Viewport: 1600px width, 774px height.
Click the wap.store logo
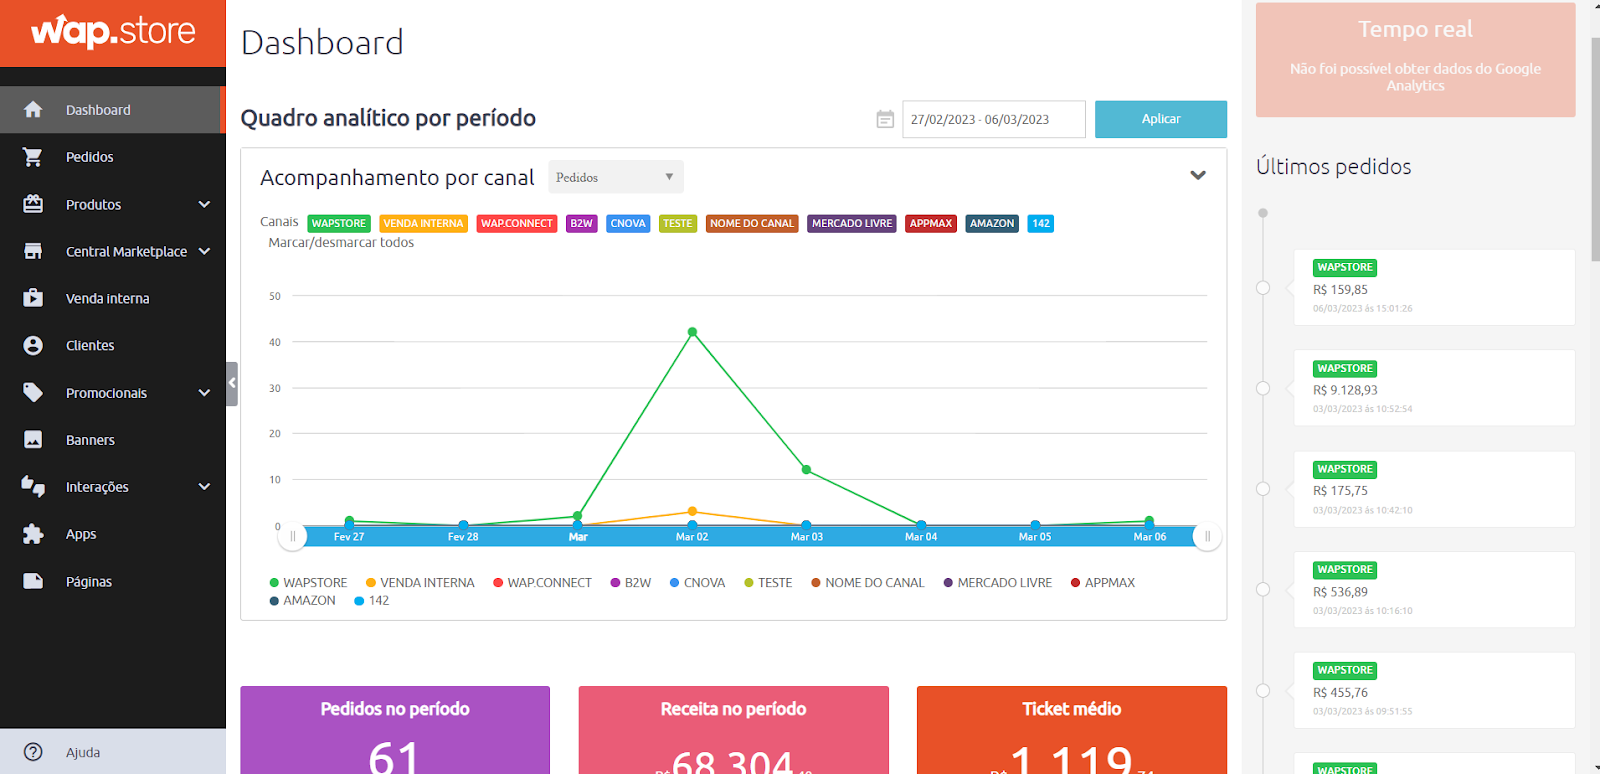[x=113, y=31]
